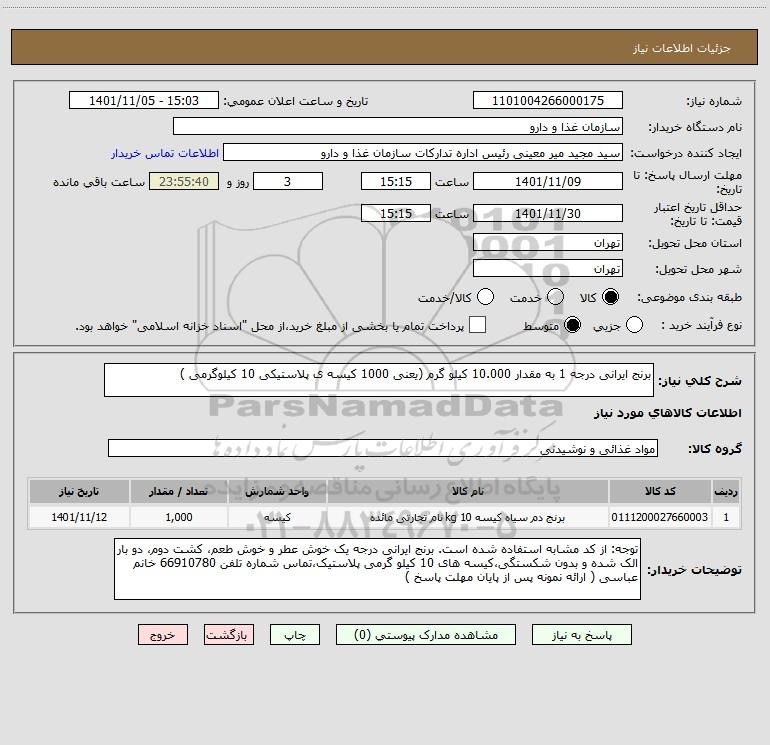Click product code 0111200027660003 cell
Image resolution: width=770 pixels, height=745 pixels.
pyautogui.click(x=660, y=517)
